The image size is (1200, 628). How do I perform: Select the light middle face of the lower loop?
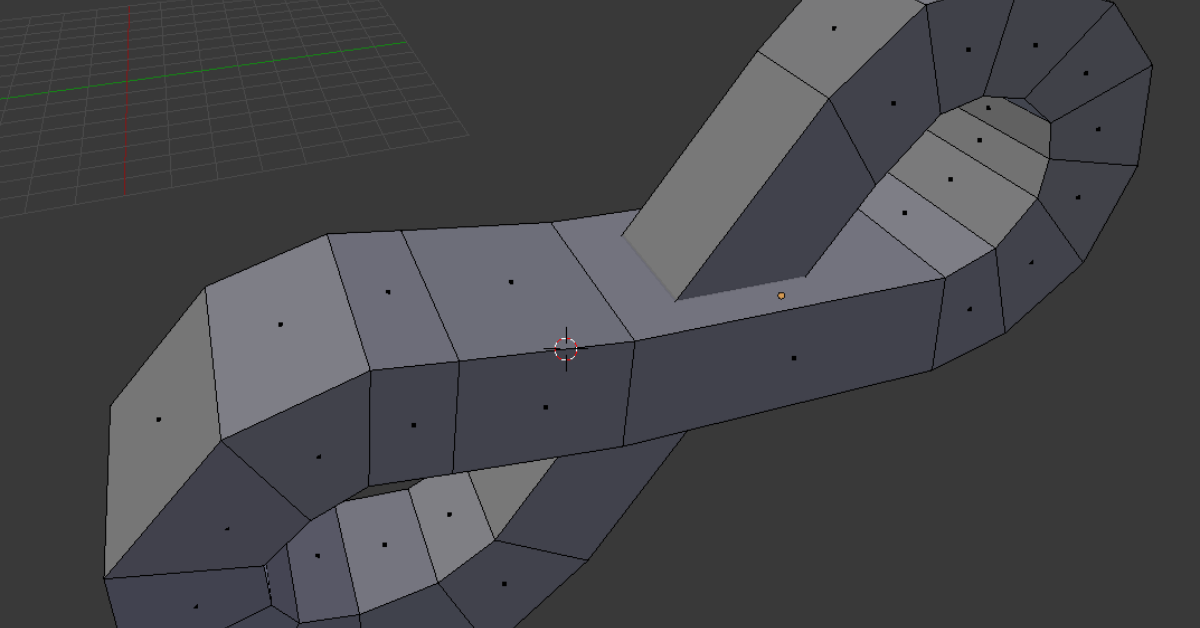pyautogui.click(x=384, y=545)
